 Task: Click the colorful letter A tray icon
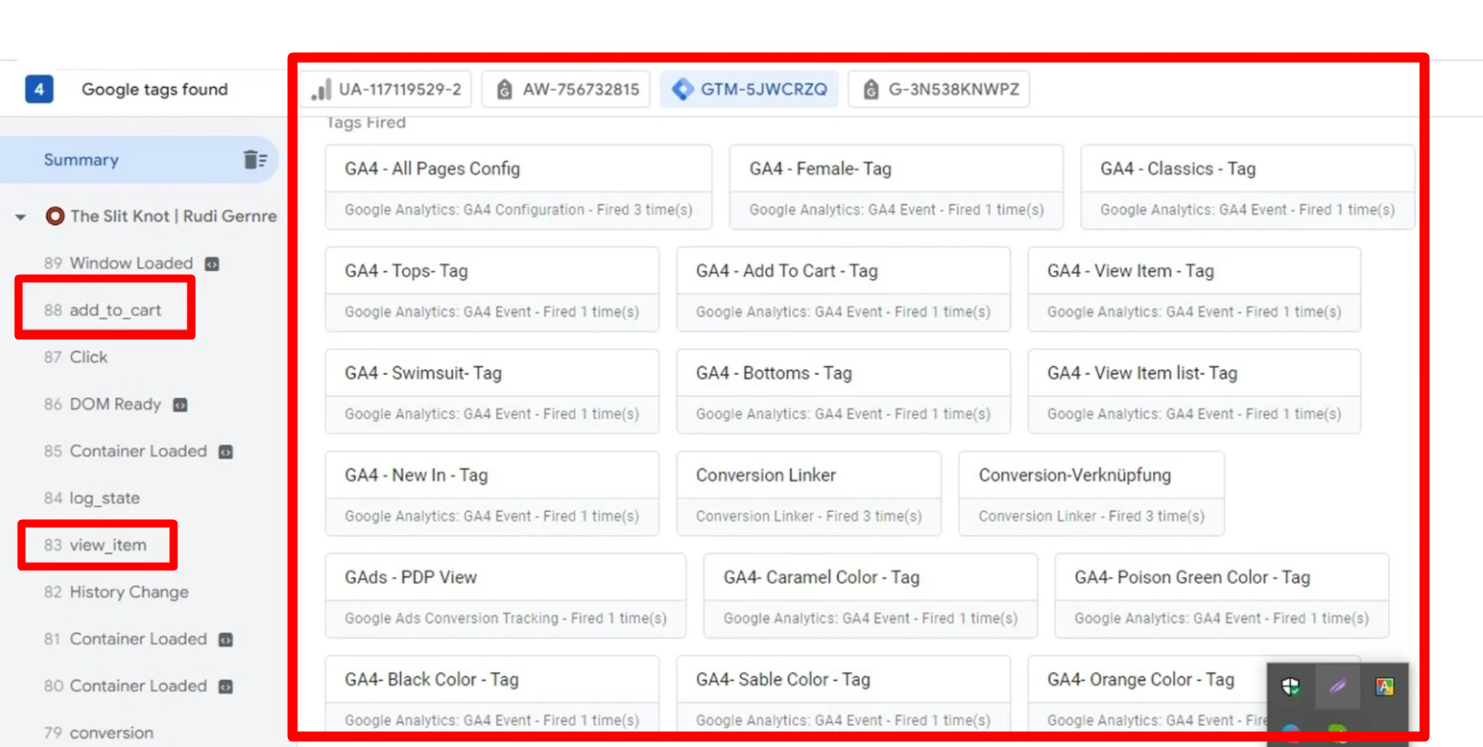click(1384, 687)
